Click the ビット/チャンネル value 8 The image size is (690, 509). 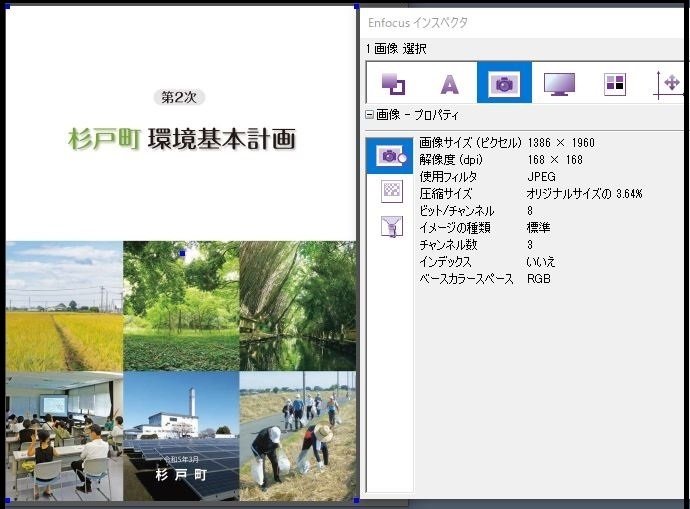click(x=530, y=211)
